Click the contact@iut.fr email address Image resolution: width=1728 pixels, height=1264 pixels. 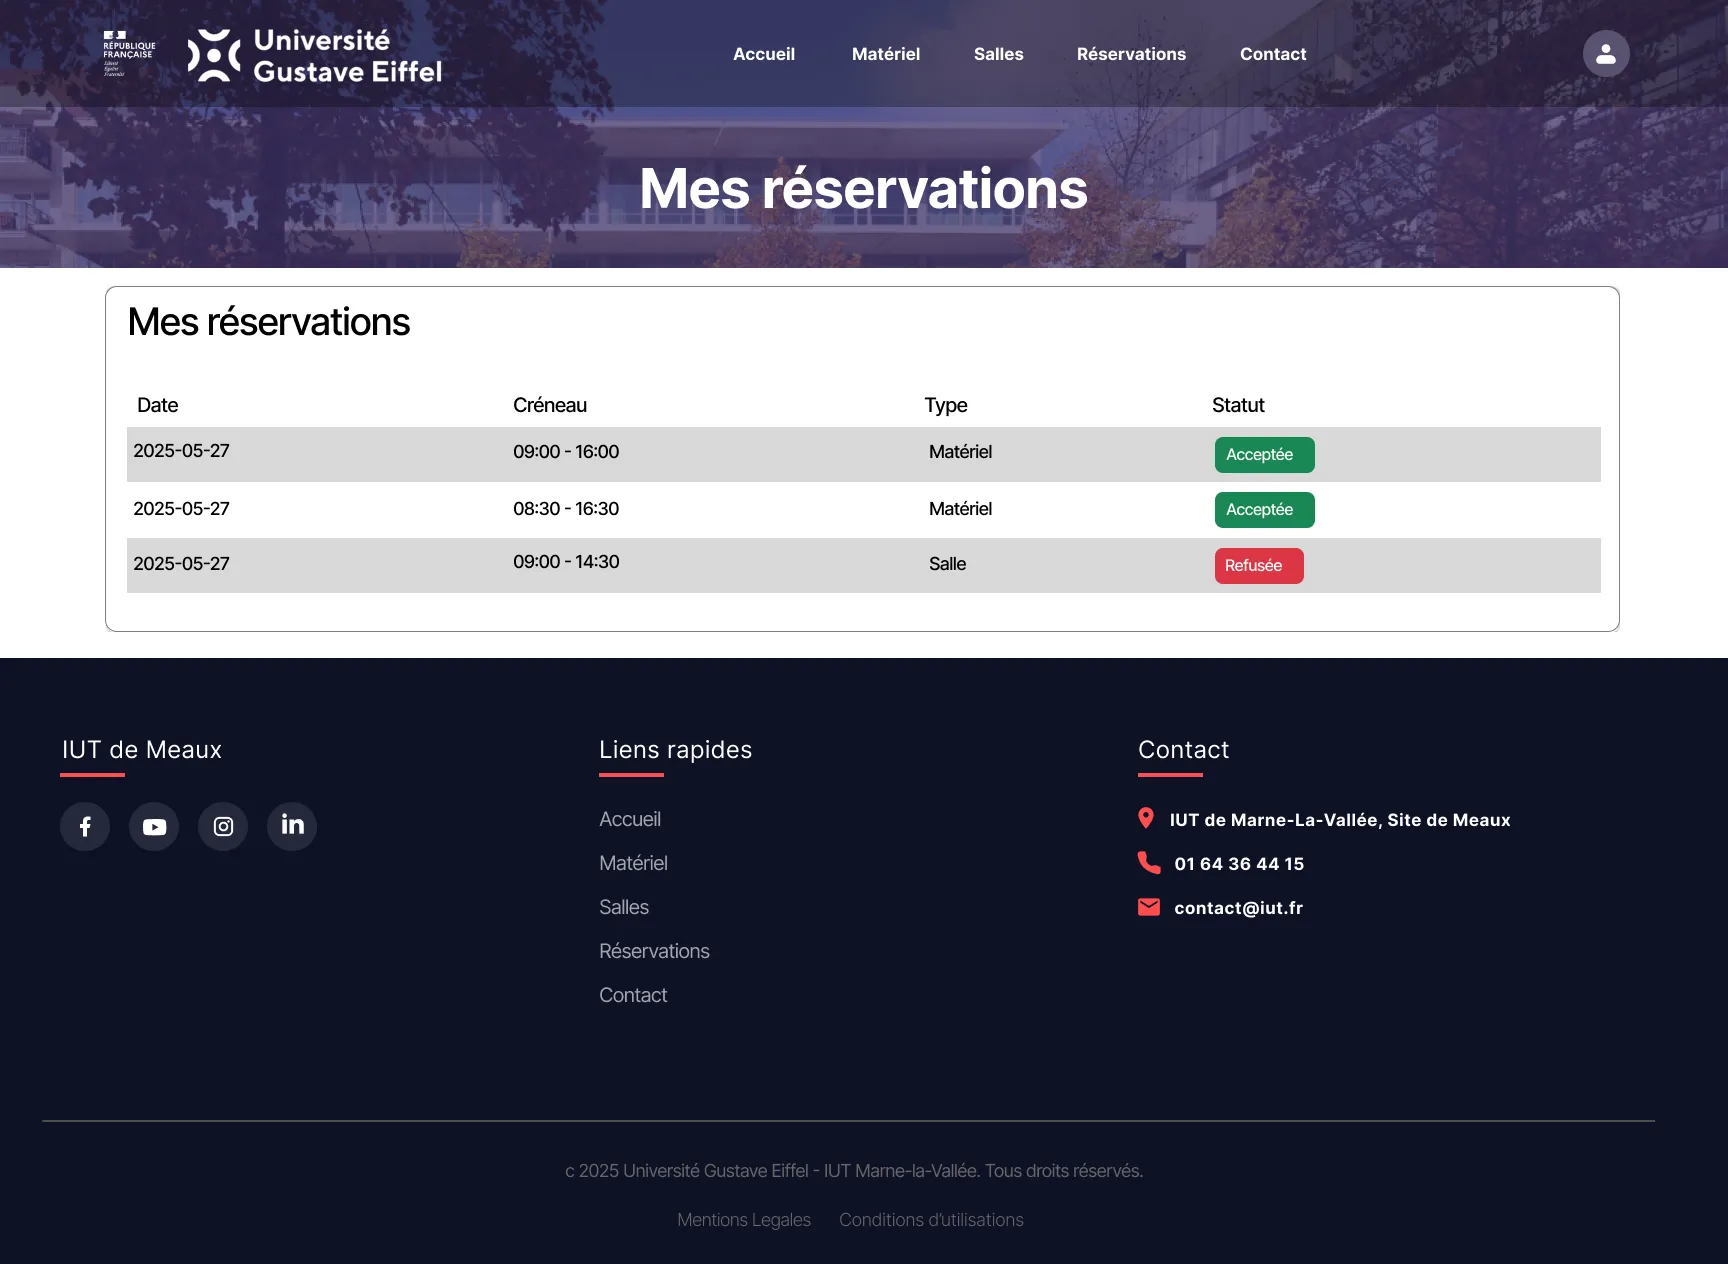(x=1238, y=908)
